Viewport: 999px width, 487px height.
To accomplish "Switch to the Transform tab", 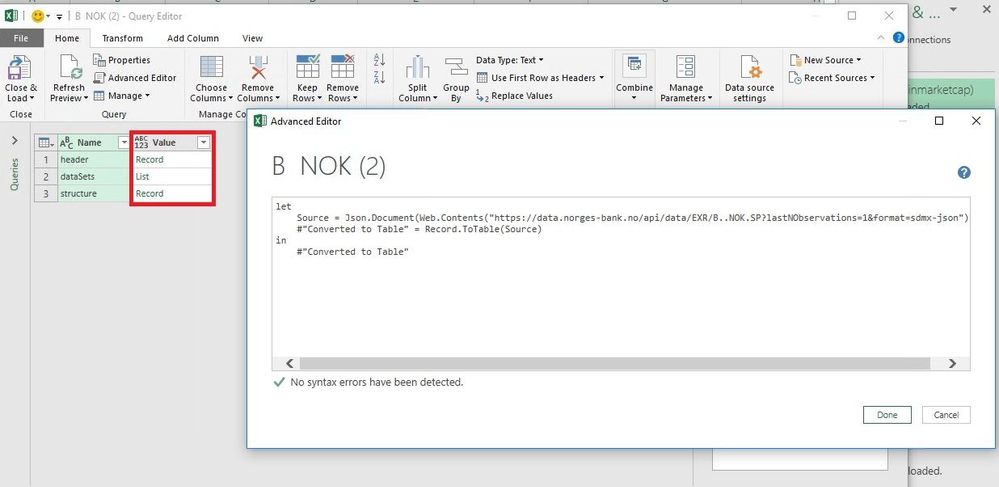I will point(122,38).
